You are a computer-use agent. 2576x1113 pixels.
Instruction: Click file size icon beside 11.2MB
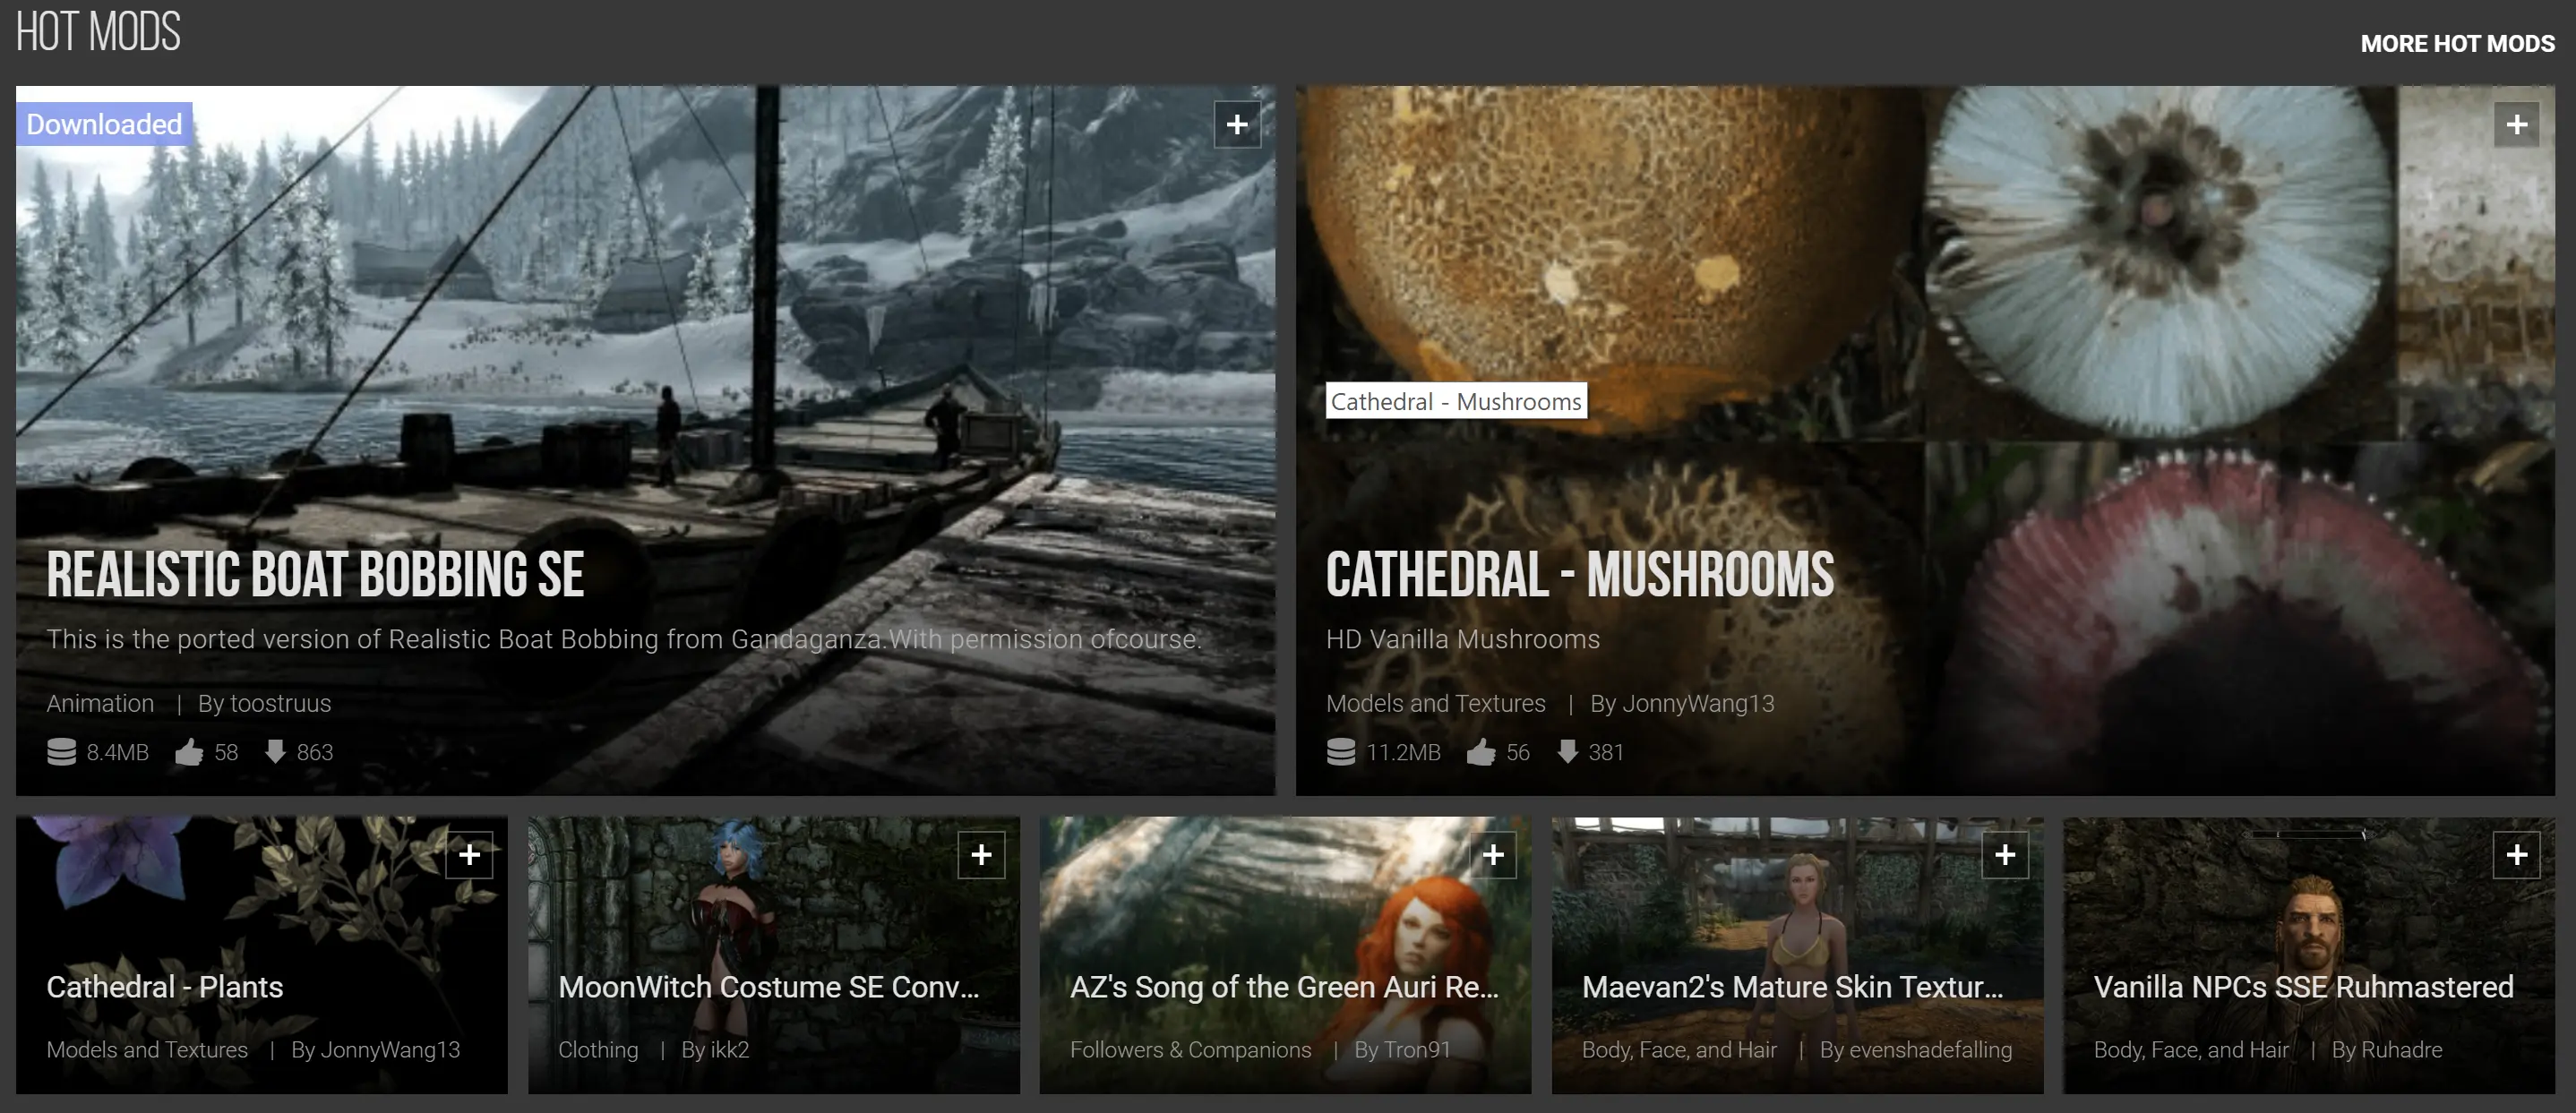tap(1341, 752)
